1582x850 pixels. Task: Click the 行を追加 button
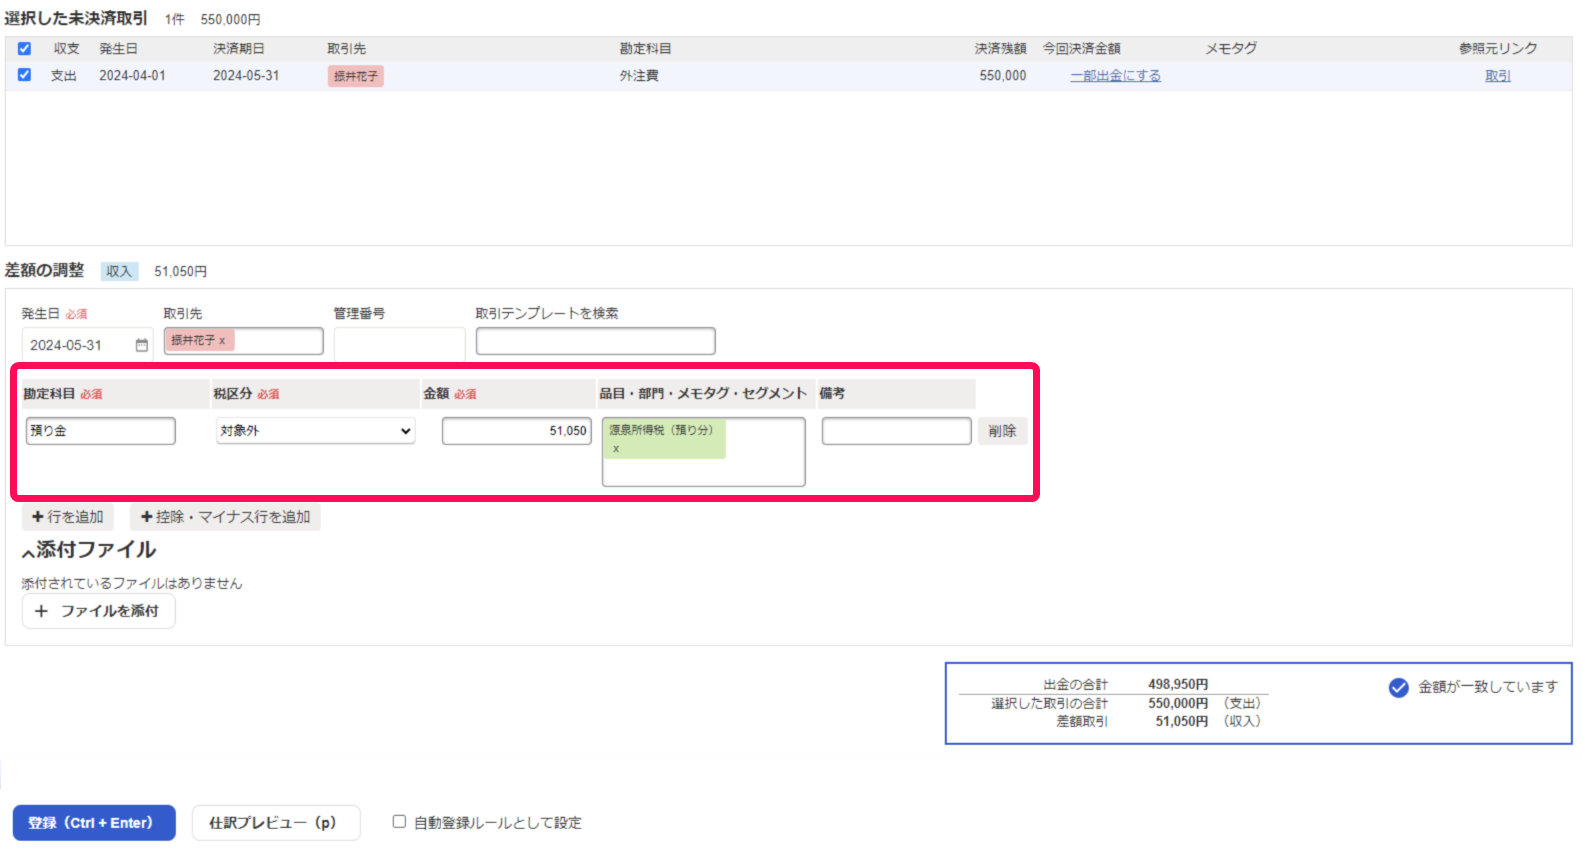(x=68, y=517)
